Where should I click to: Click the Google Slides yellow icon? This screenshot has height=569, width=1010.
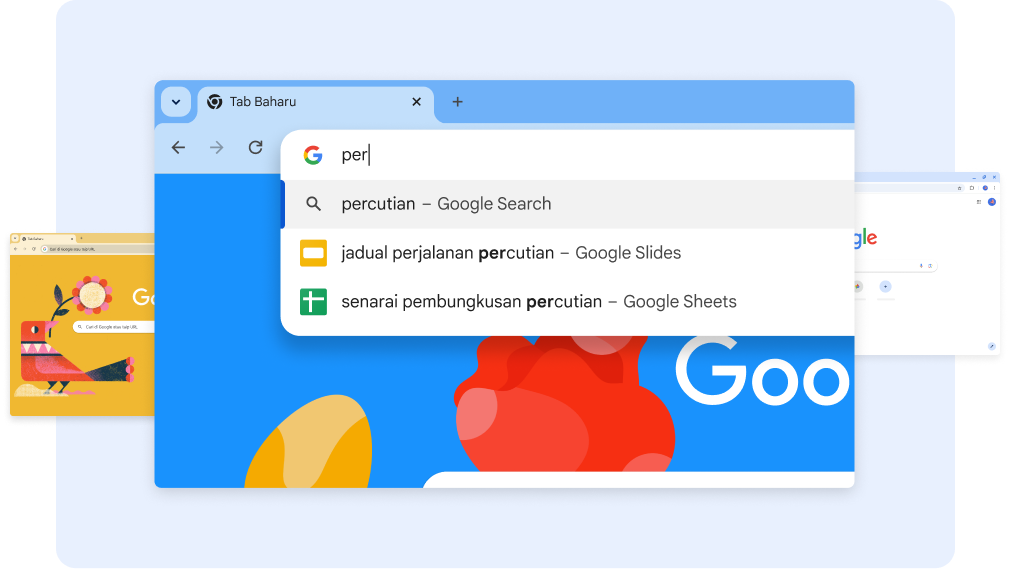tap(313, 253)
